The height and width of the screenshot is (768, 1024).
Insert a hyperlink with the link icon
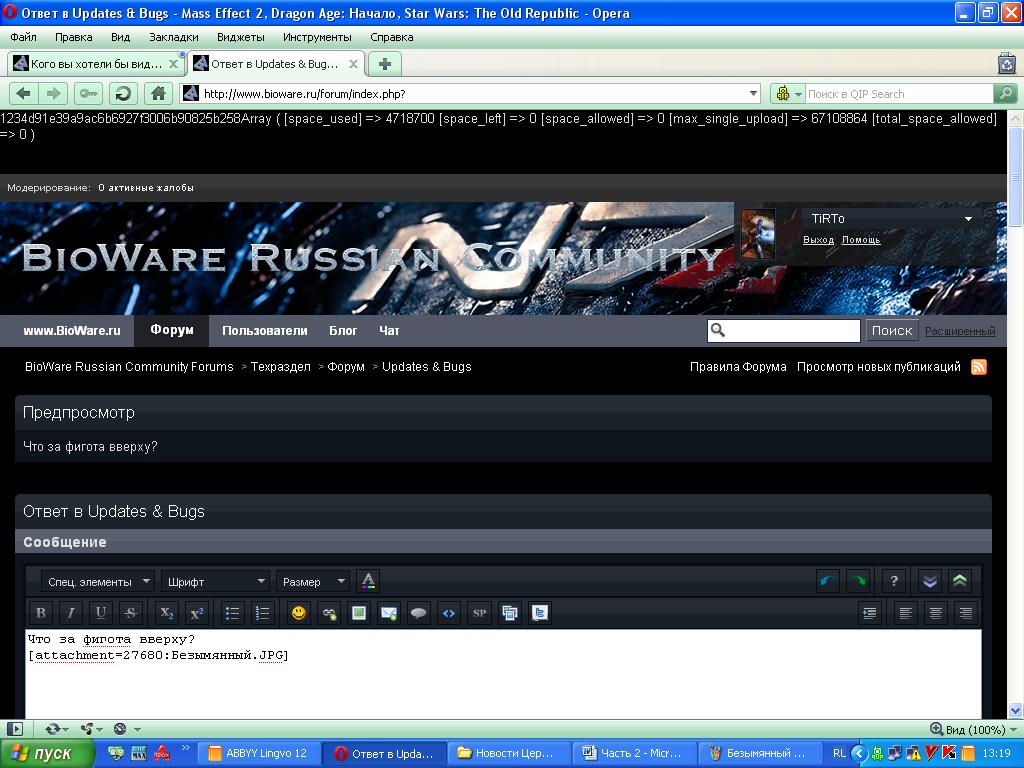(x=328, y=613)
